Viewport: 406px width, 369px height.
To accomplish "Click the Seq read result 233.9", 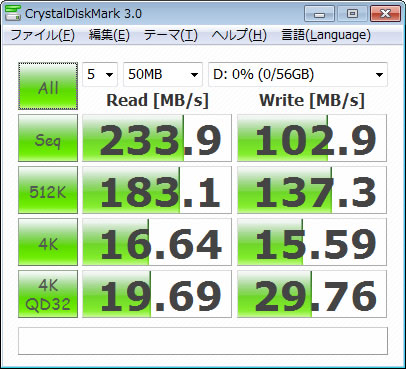I will (x=157, y=138).
